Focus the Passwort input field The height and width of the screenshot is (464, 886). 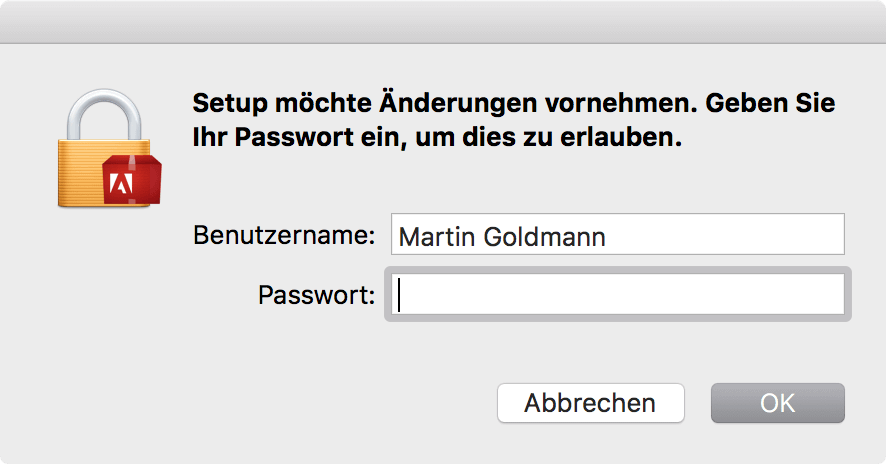tap(617, 295)
